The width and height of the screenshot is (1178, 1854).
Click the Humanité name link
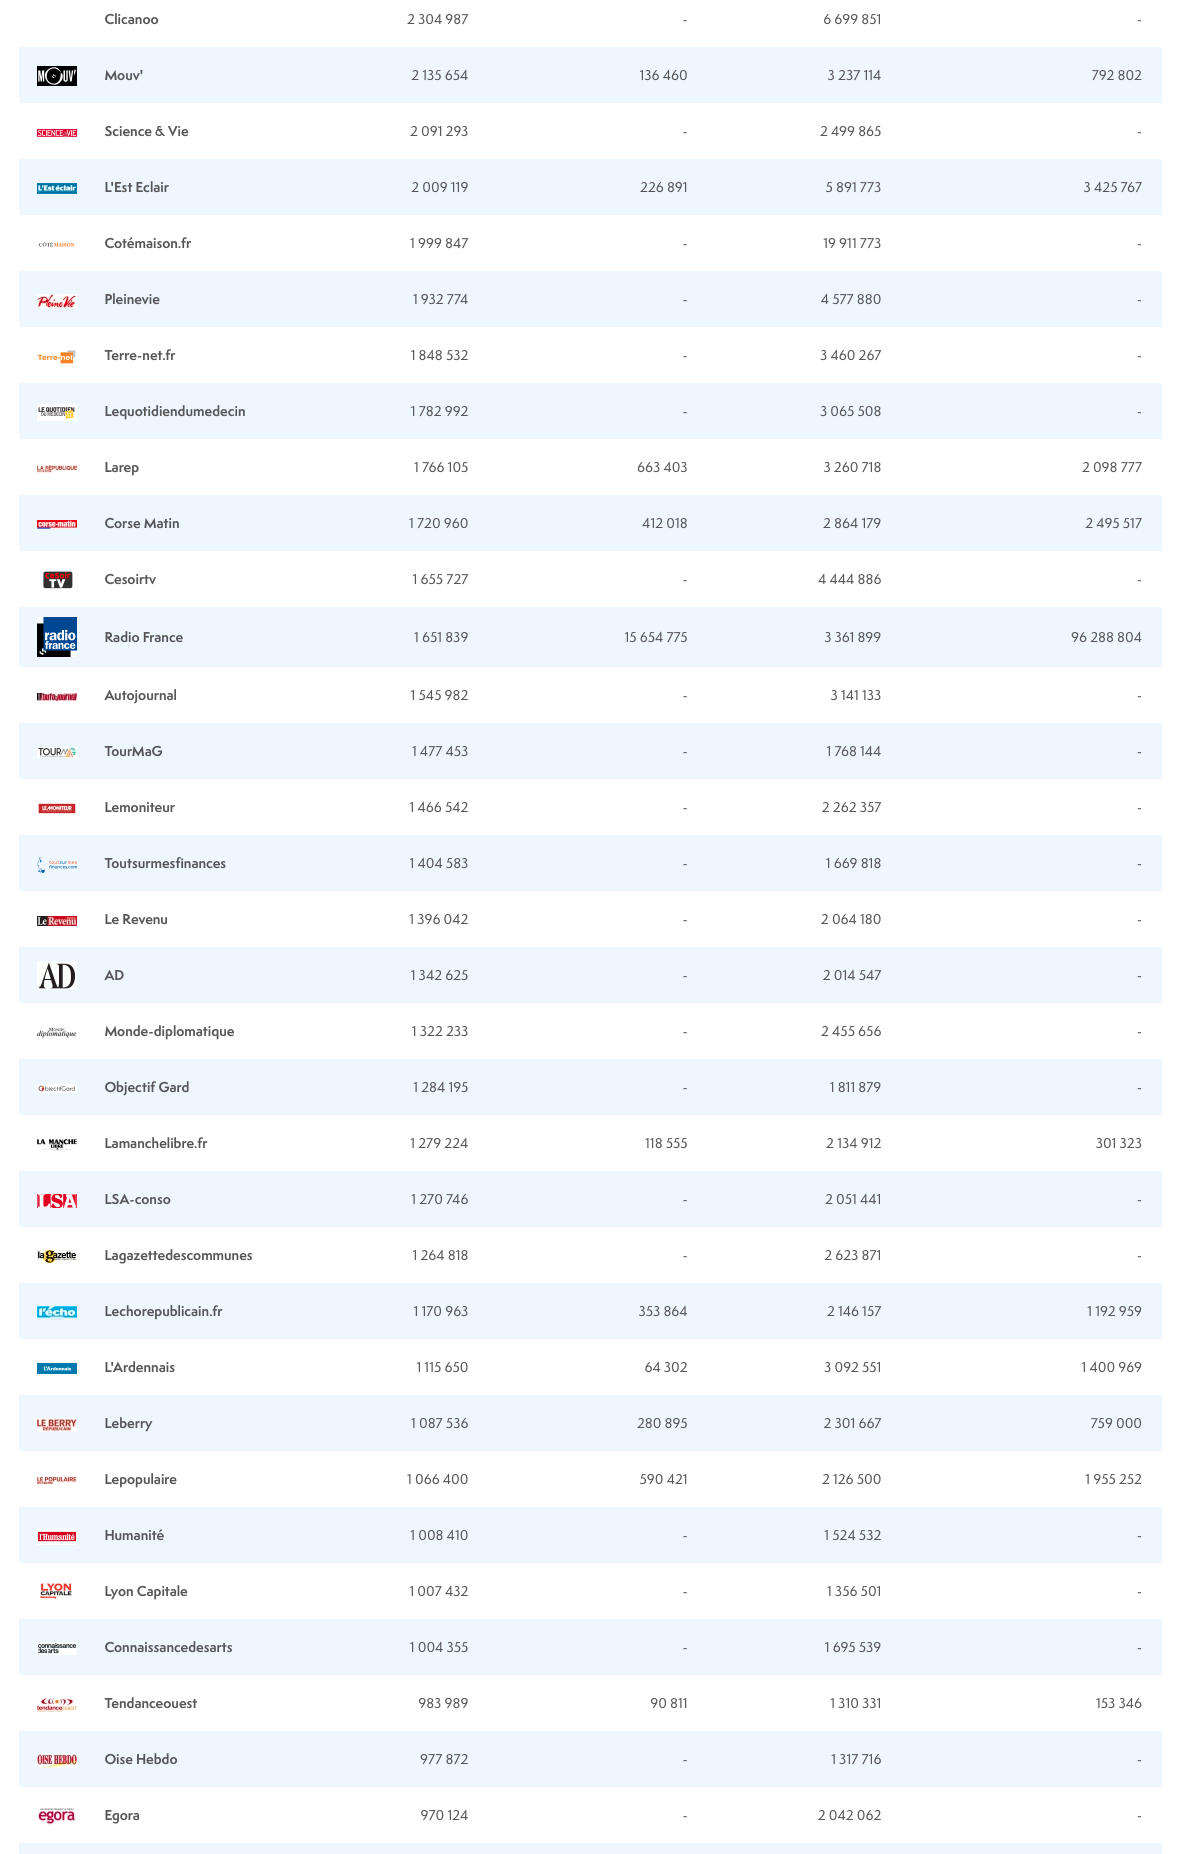click(134, 1535)
